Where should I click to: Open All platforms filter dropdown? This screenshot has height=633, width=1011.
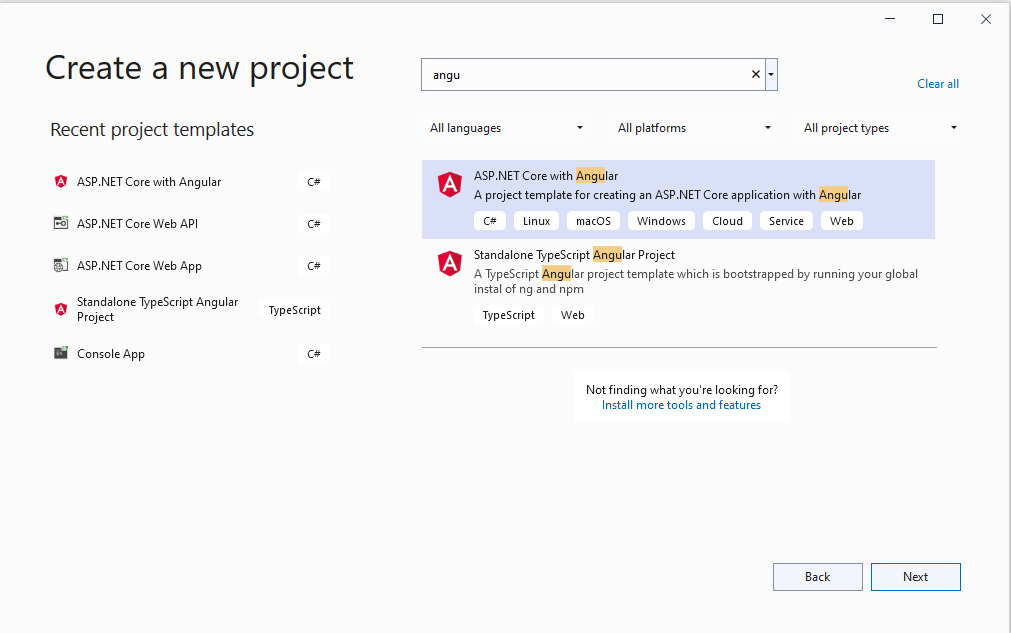[x=694, y=128]
